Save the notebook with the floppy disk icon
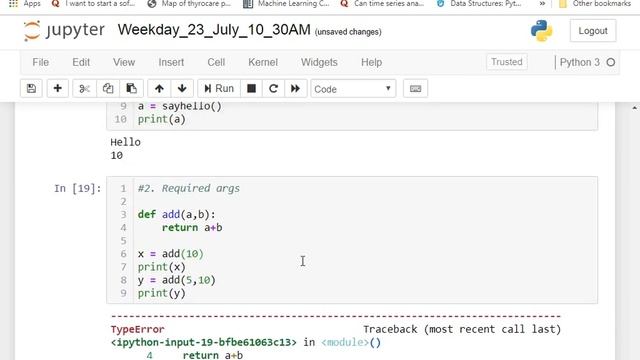Screen dimensions: 640x360 31,89
